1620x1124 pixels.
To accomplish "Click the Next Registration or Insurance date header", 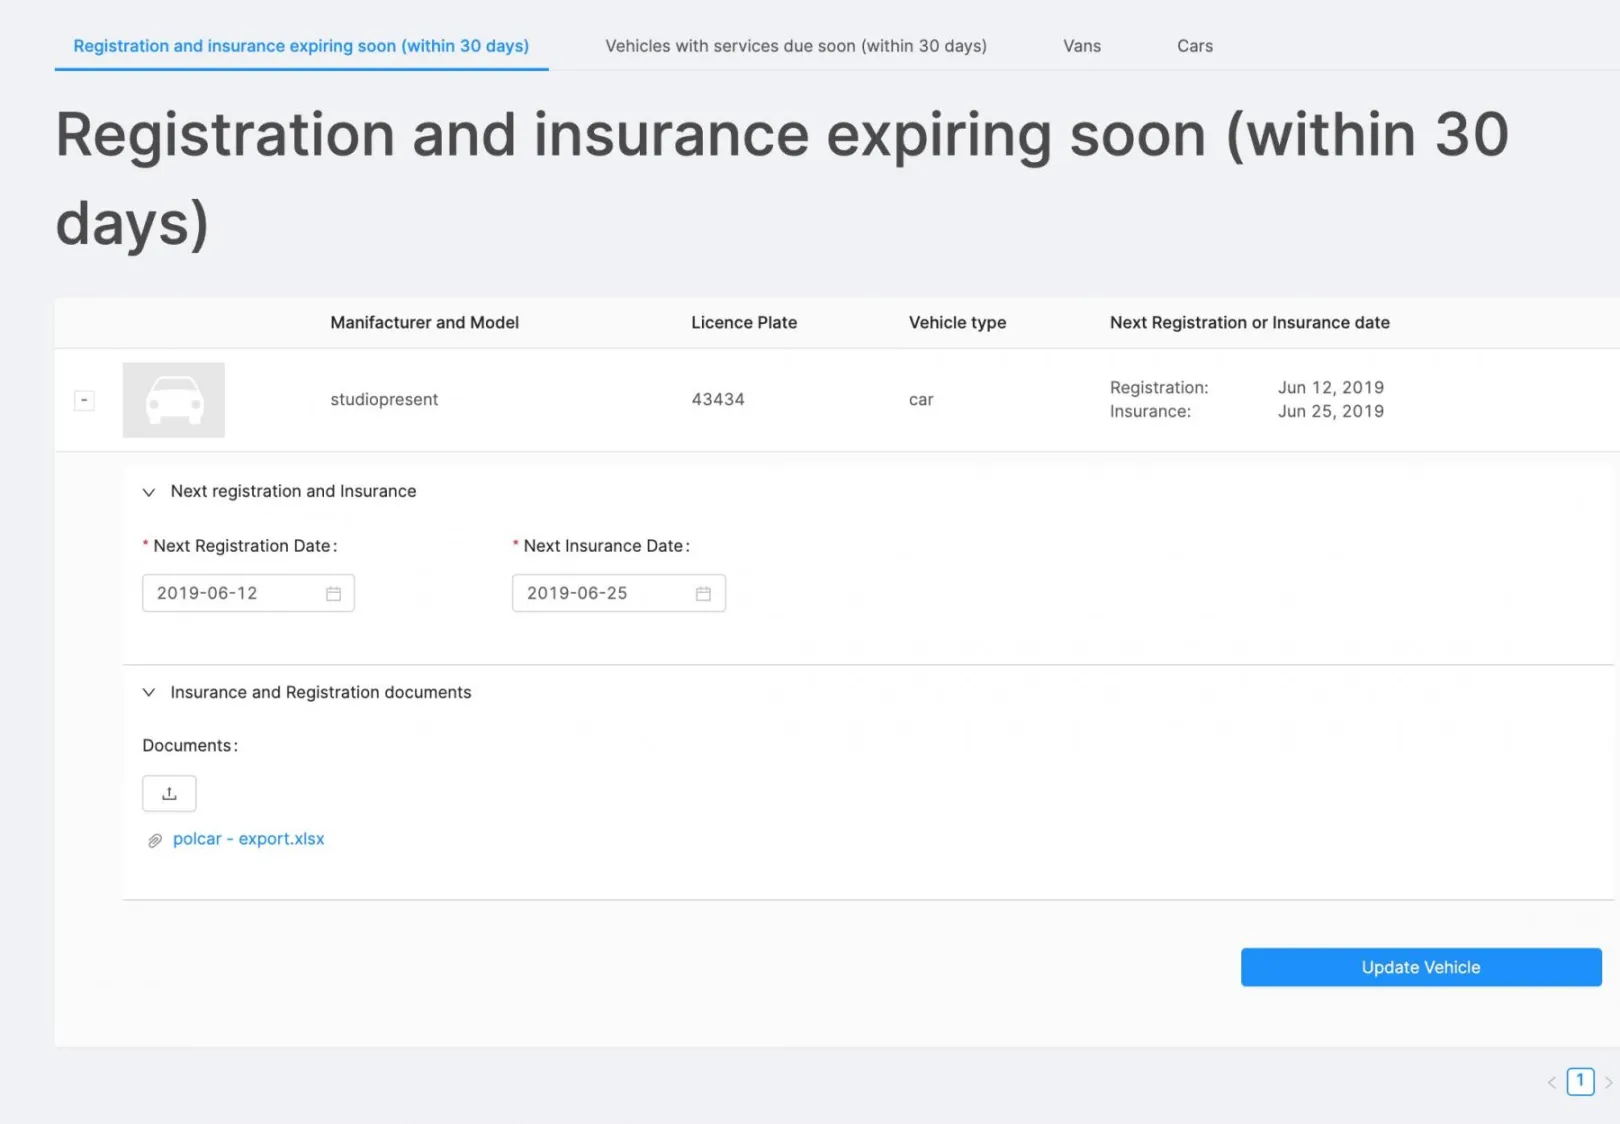I will tap(1249, 322).
